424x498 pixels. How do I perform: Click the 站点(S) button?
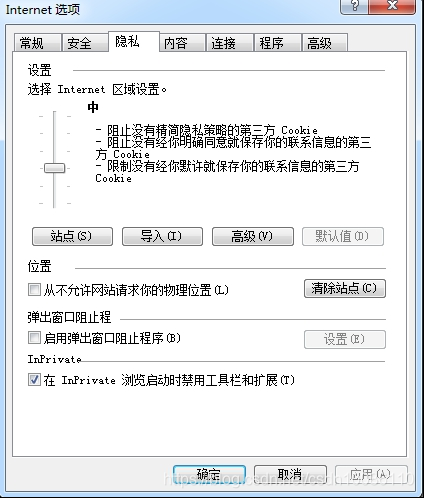(72, 236)
